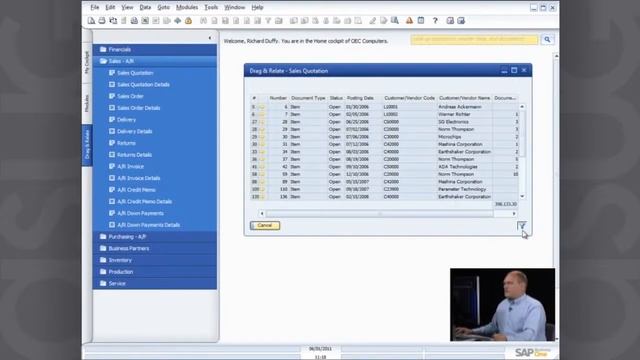Open the Modules menu
The image size is (640, 360).
coord(187,7)
